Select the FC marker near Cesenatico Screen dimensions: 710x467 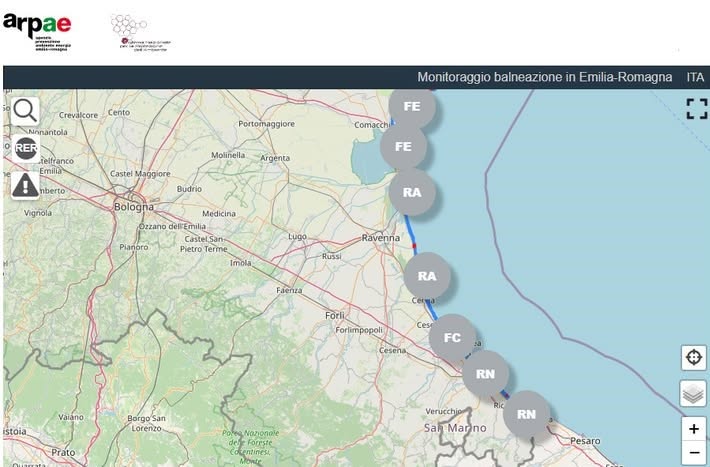coord(452,337)
